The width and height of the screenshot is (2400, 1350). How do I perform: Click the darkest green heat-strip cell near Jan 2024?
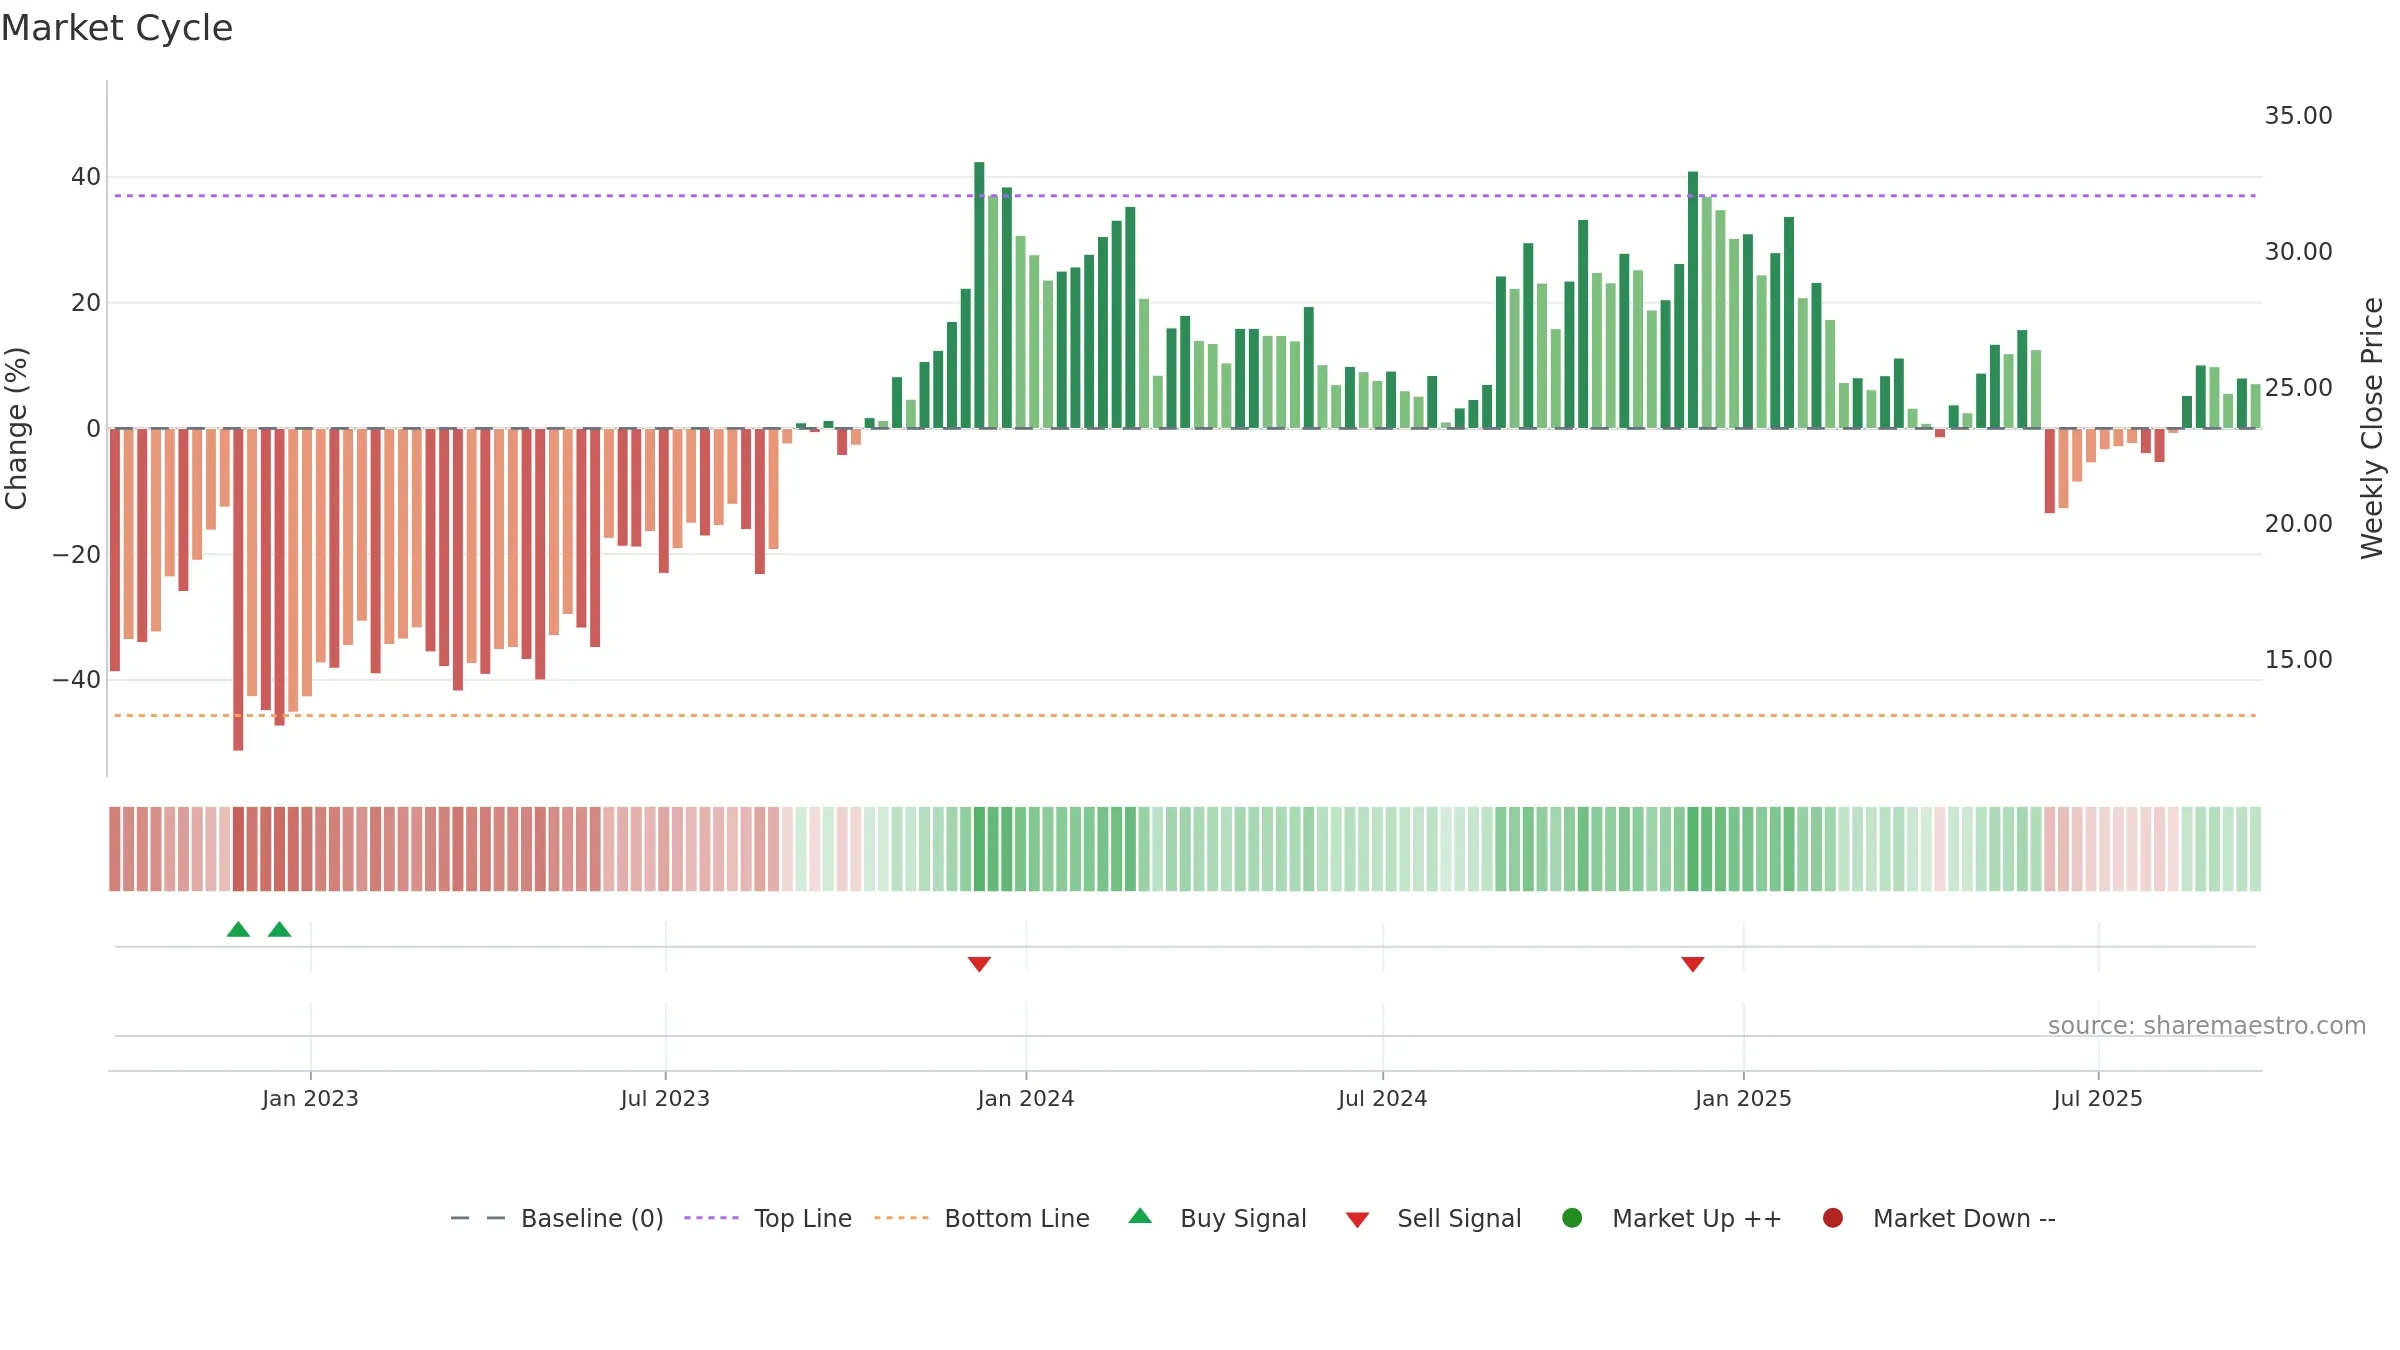pos(979,849)
